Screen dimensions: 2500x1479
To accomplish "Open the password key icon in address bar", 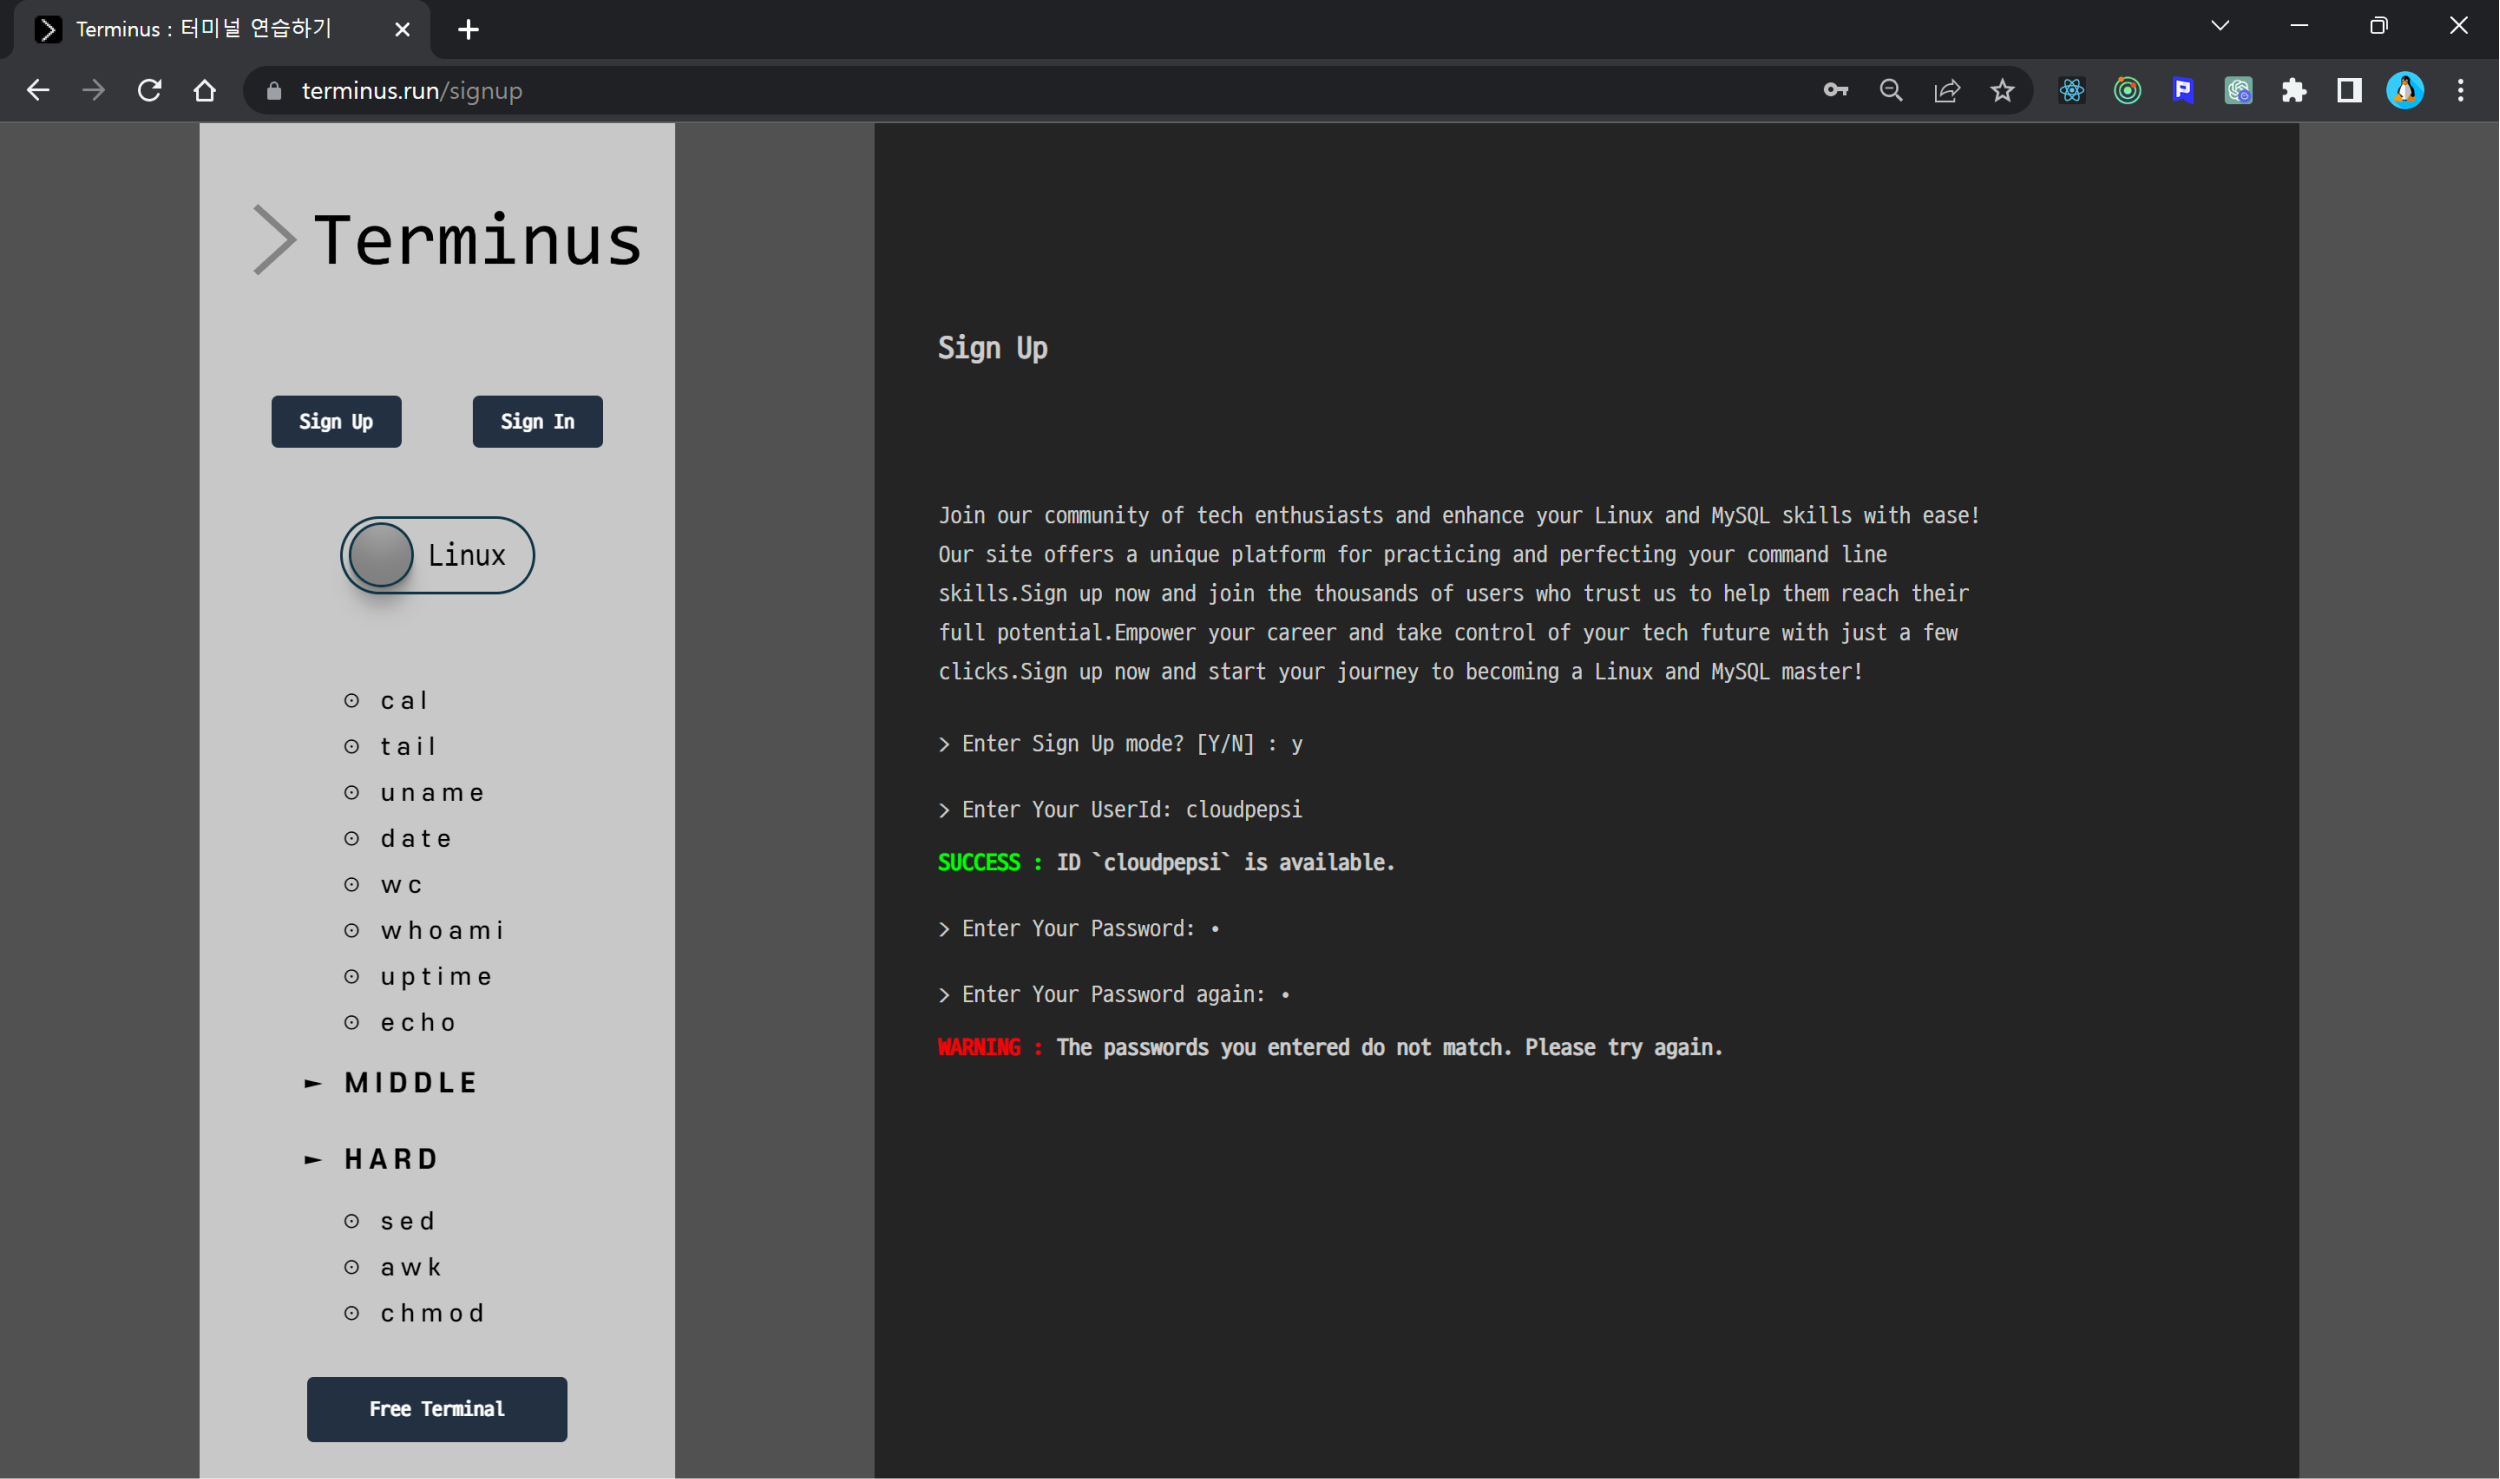I will pyautogui.click(x=1835, y=91).
